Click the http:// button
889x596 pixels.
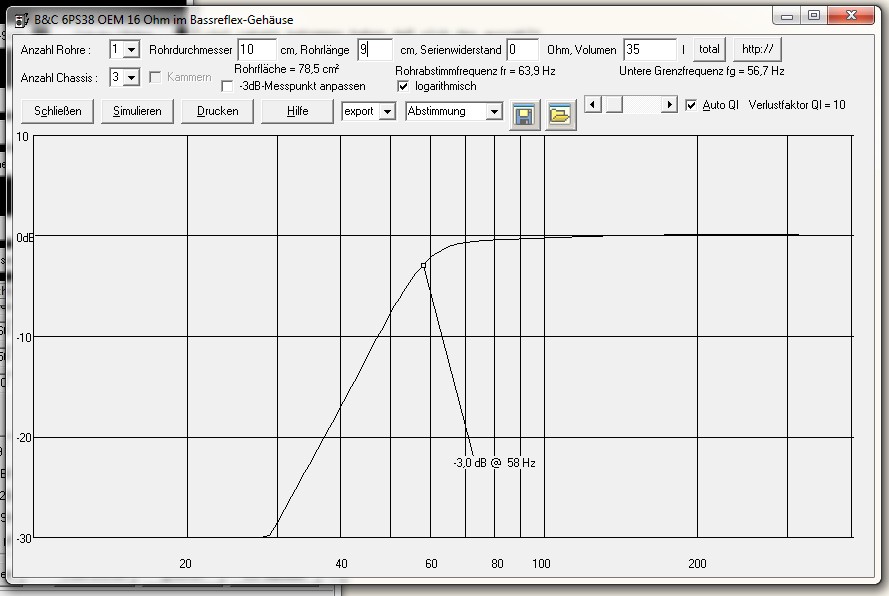pyautogui.click(x=757, y=49)
